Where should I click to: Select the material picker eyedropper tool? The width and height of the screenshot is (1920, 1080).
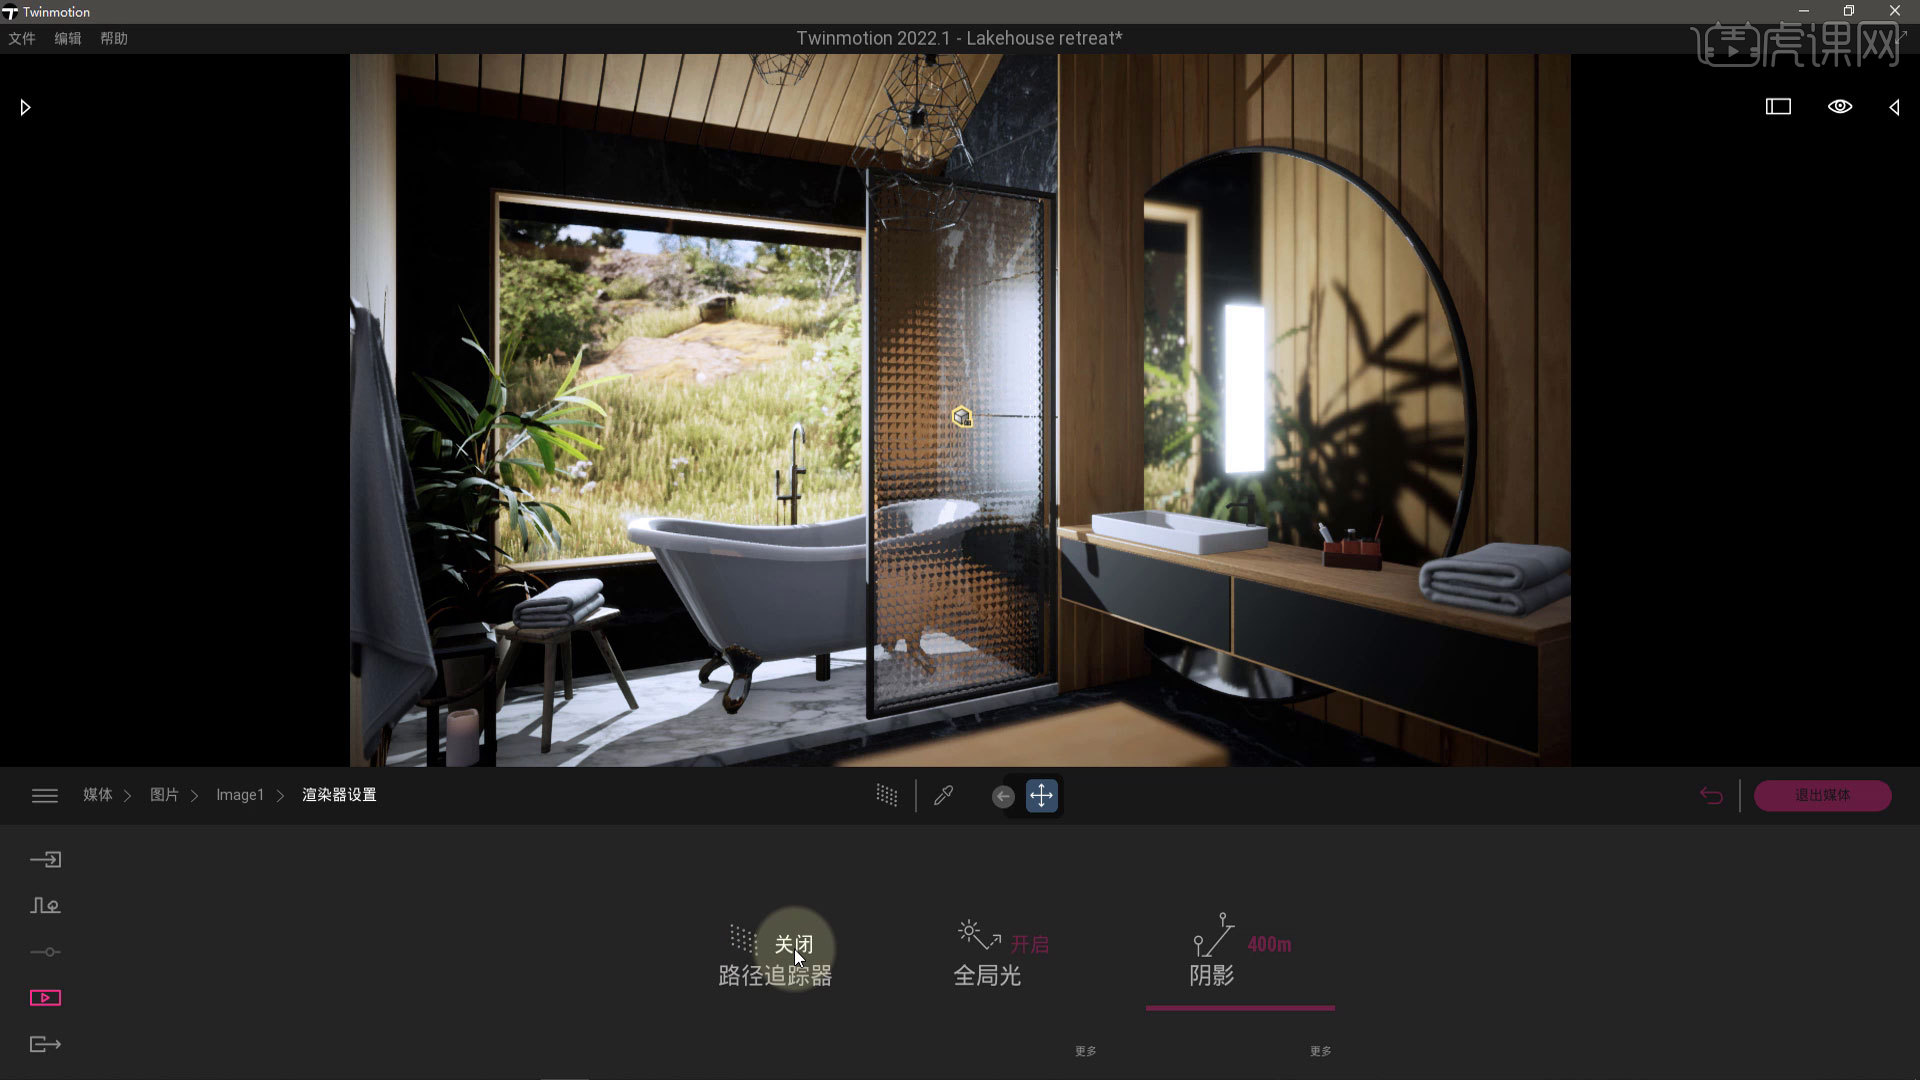(x=943, y=796)
